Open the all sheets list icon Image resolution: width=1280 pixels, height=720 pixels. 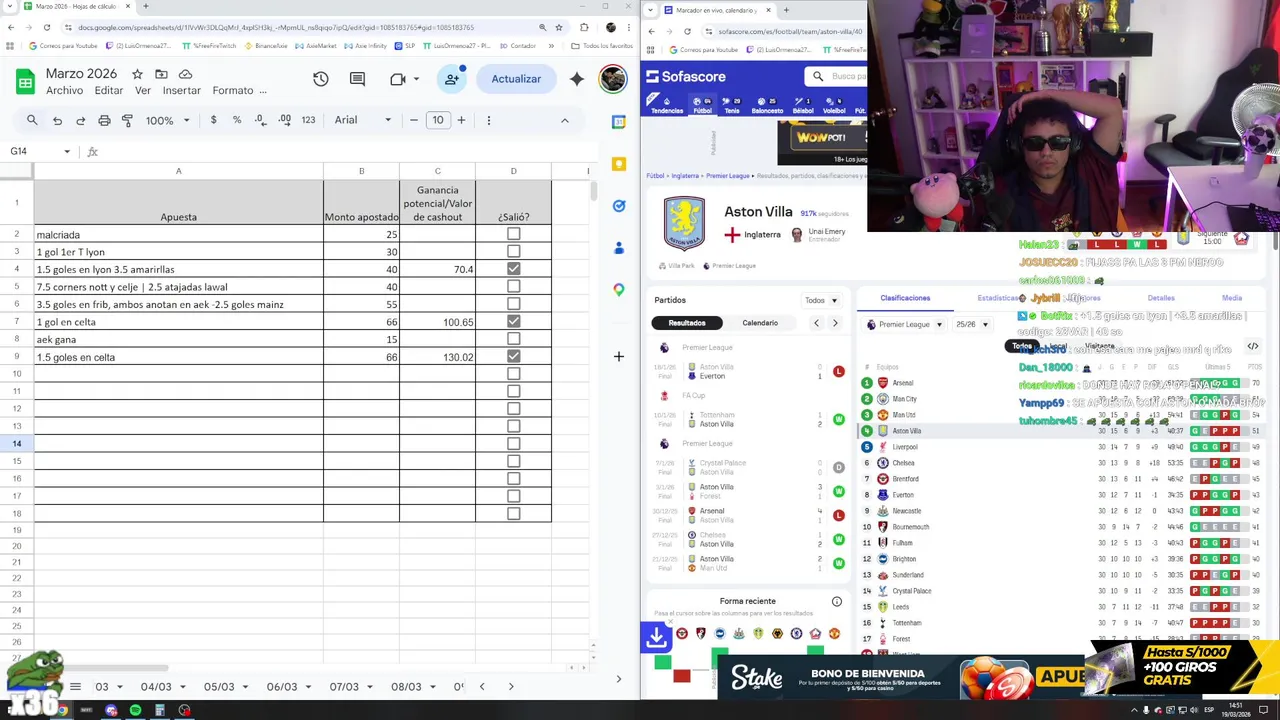pos(75,687)
